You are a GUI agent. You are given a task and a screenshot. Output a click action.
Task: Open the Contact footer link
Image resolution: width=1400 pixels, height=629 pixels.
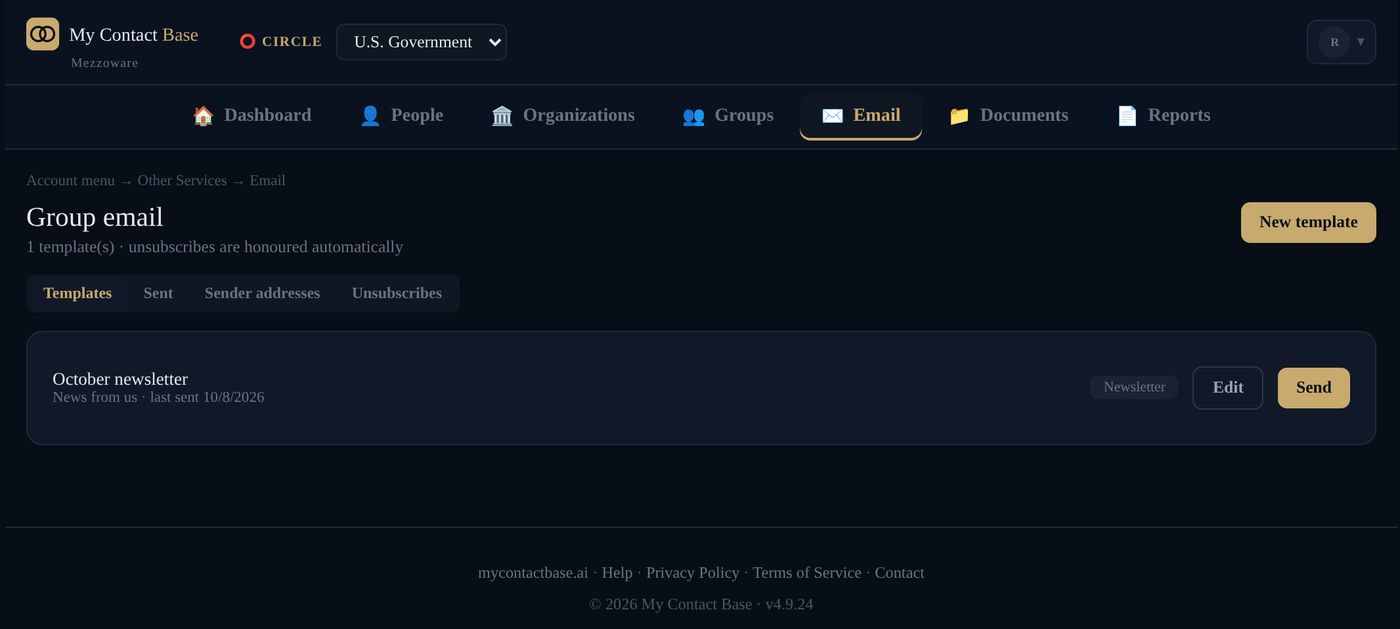(x=900, y=573)
